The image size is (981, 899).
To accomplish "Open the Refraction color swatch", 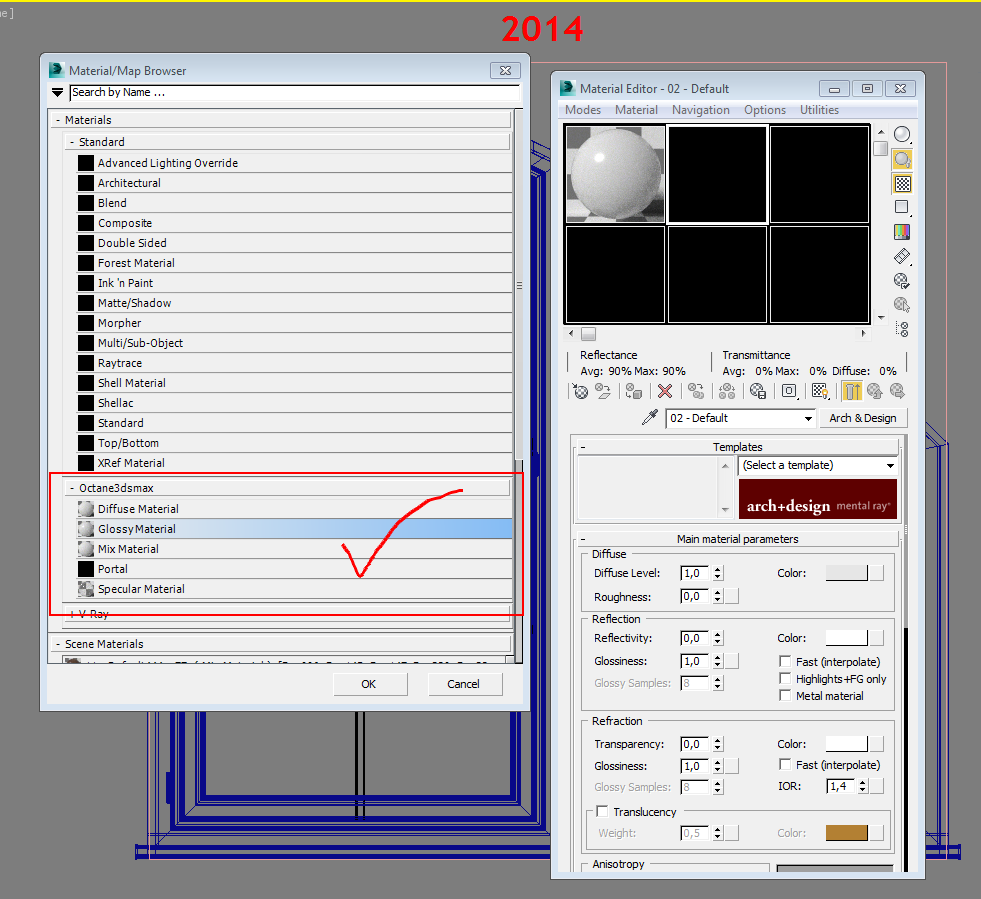I will (846, 743).
